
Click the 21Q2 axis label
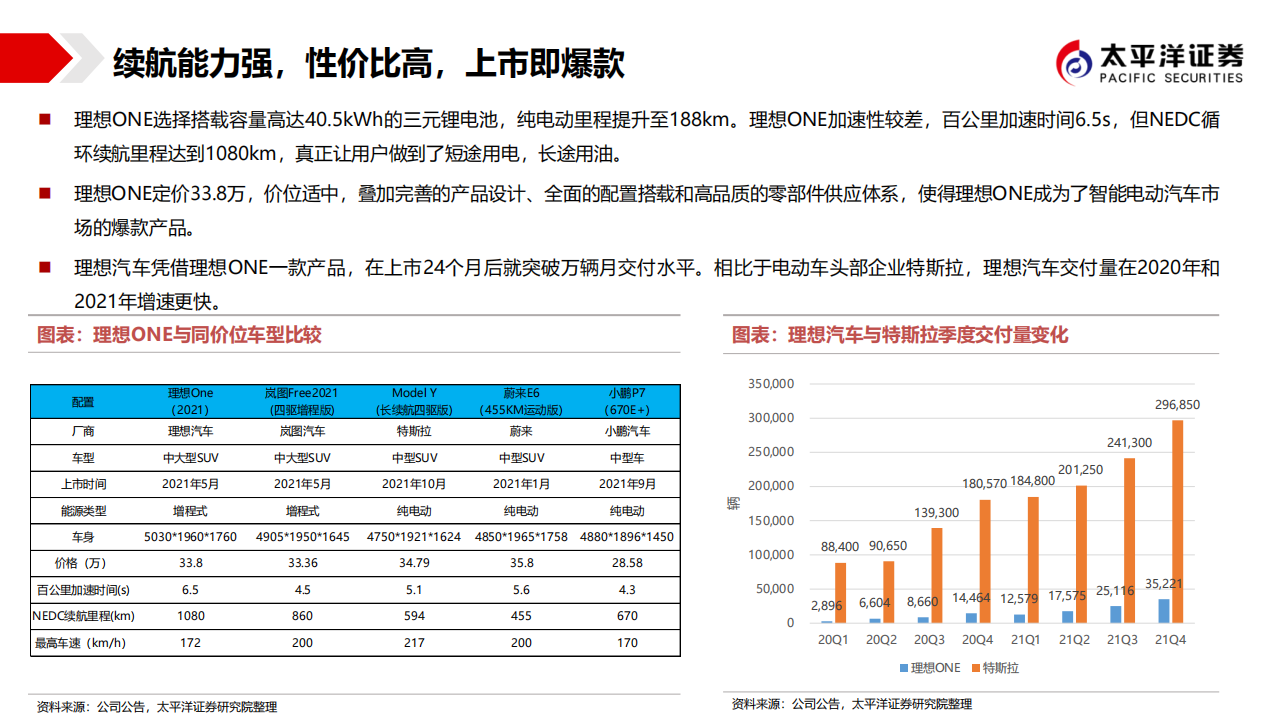pos(1074,640)
